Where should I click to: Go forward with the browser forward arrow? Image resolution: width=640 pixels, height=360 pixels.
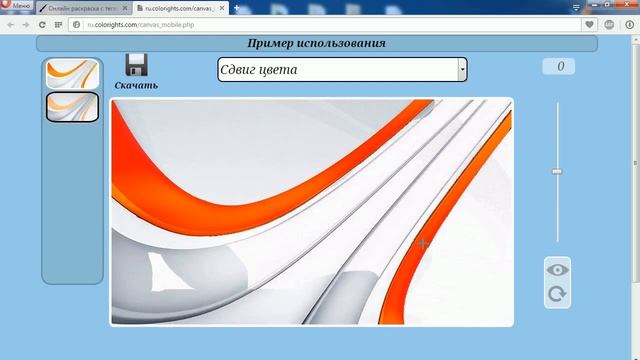point(26,25)
